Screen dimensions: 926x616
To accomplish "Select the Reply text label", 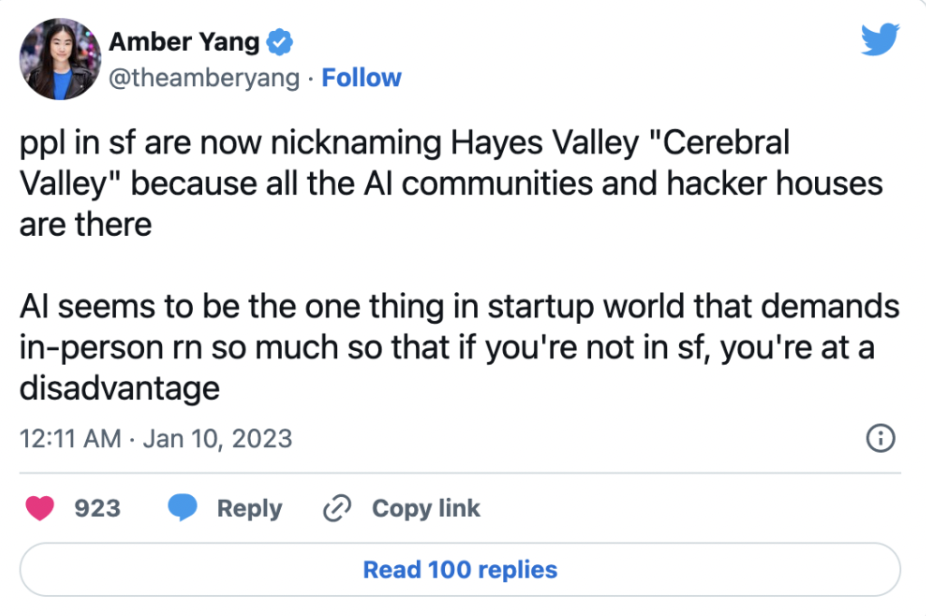I will (249, 508).
